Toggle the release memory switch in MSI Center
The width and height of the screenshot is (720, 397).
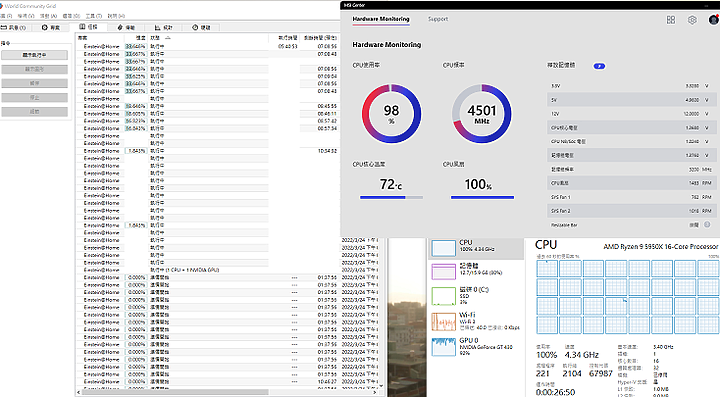(599, 66)
